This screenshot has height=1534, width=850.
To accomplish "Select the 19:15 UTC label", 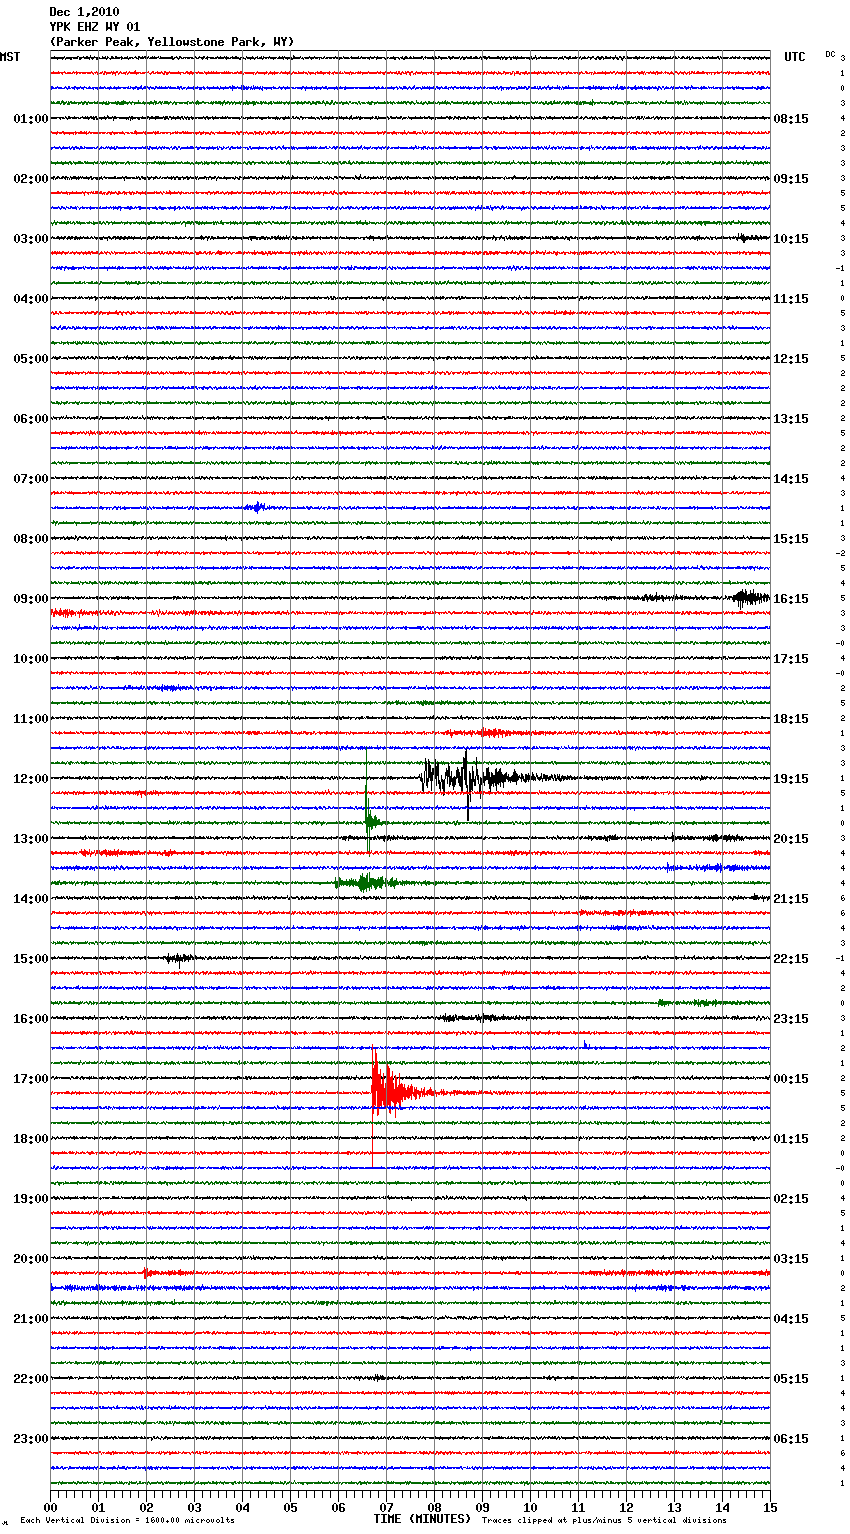I will point(791,779).
